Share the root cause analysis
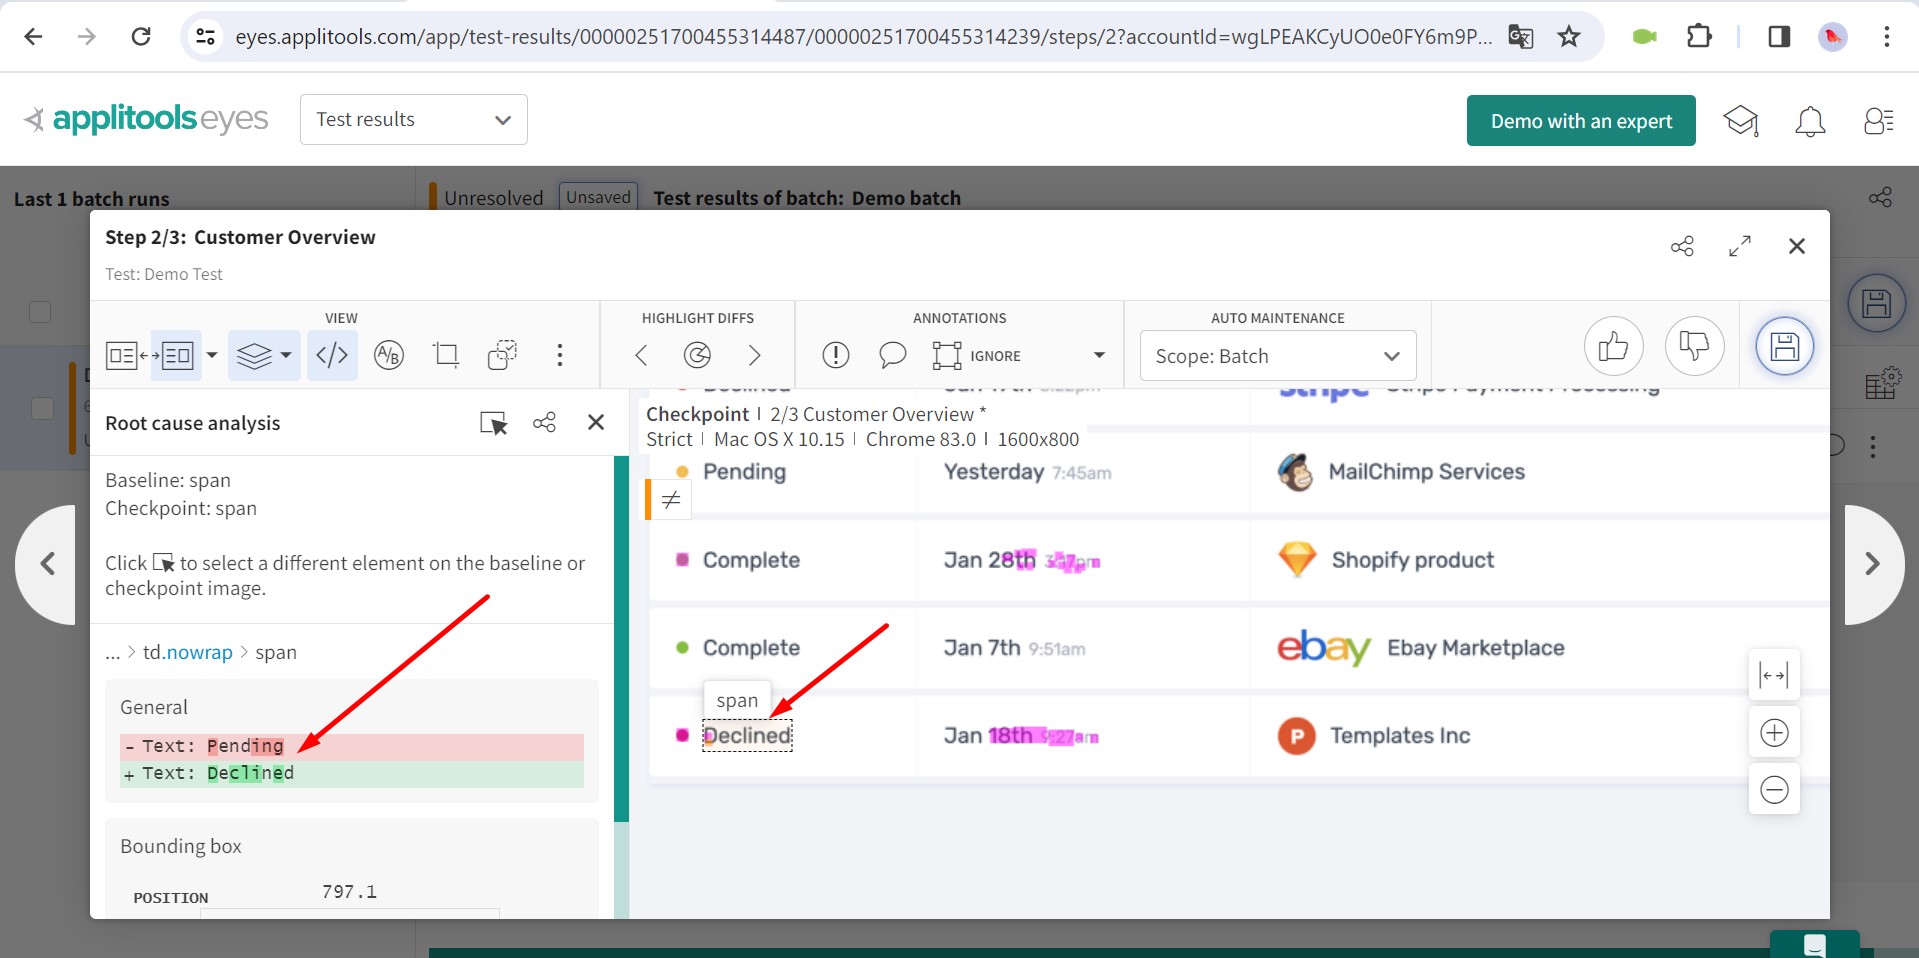Image resolution: width=1919 pixels, height=958 pixels. point(545,422)
